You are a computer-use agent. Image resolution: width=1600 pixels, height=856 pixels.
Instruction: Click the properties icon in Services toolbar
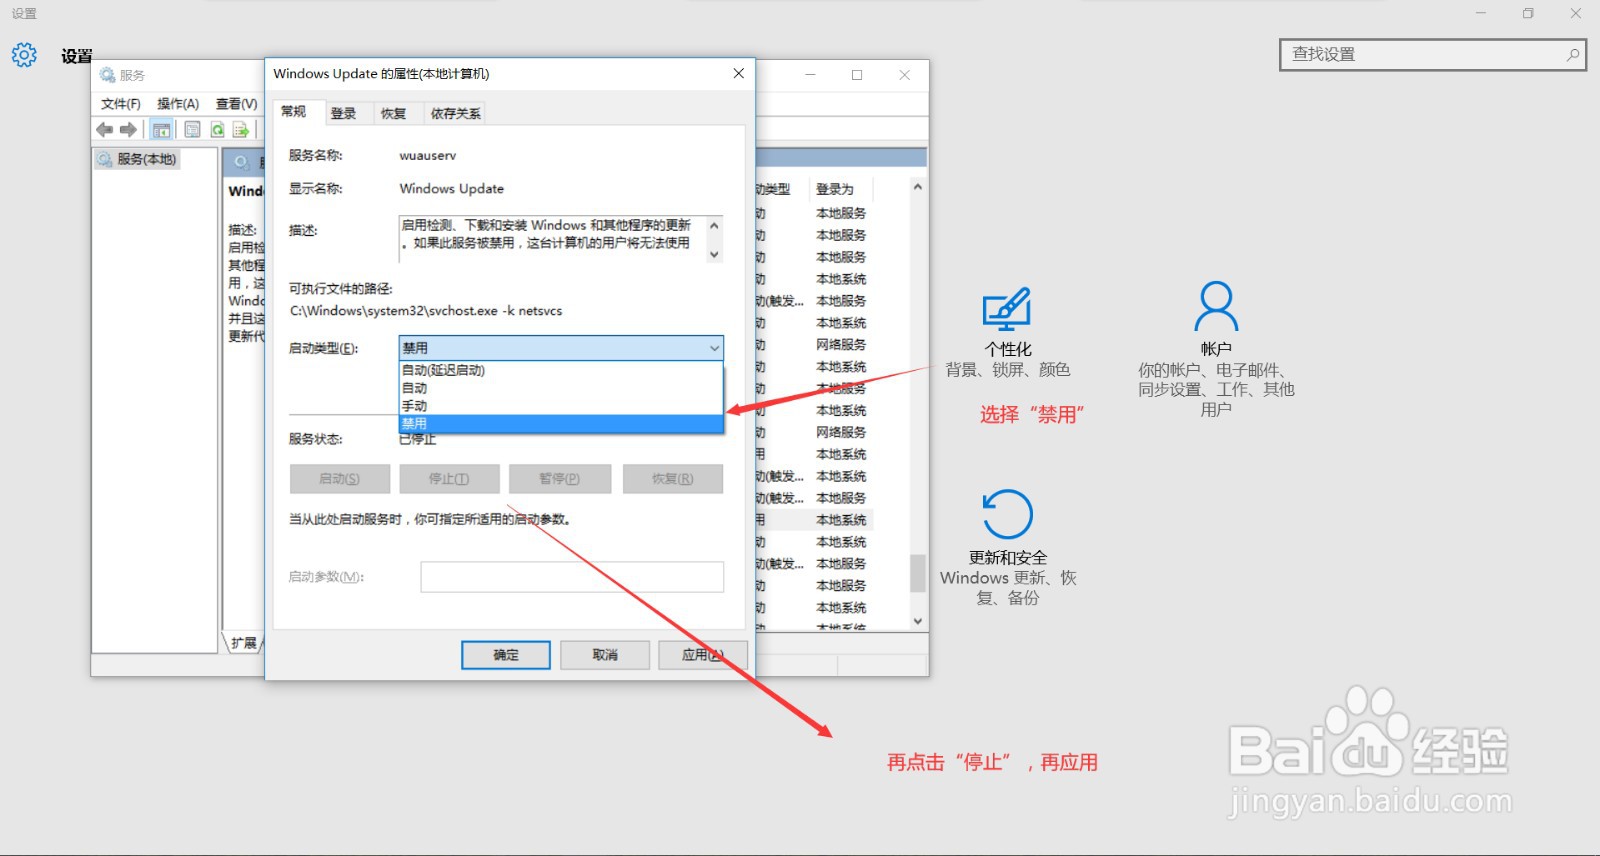(192, 130)
